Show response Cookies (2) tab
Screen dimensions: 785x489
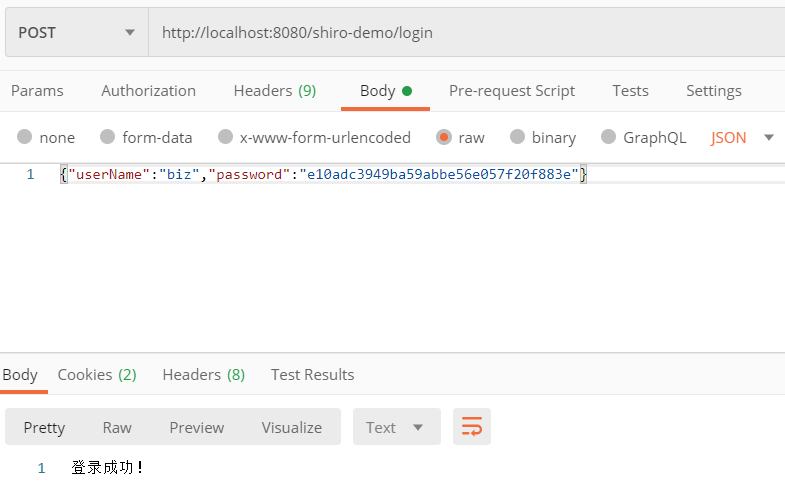96,375
